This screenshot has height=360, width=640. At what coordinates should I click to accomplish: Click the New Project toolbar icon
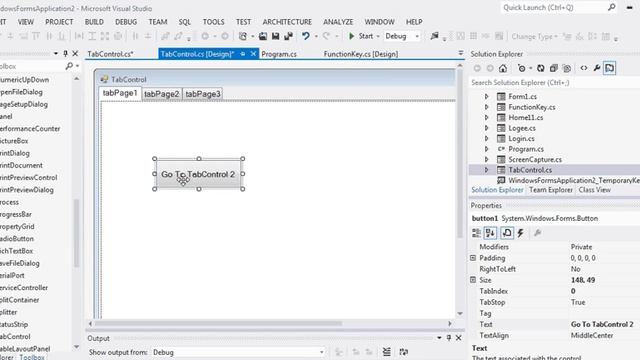coord(243,36)
